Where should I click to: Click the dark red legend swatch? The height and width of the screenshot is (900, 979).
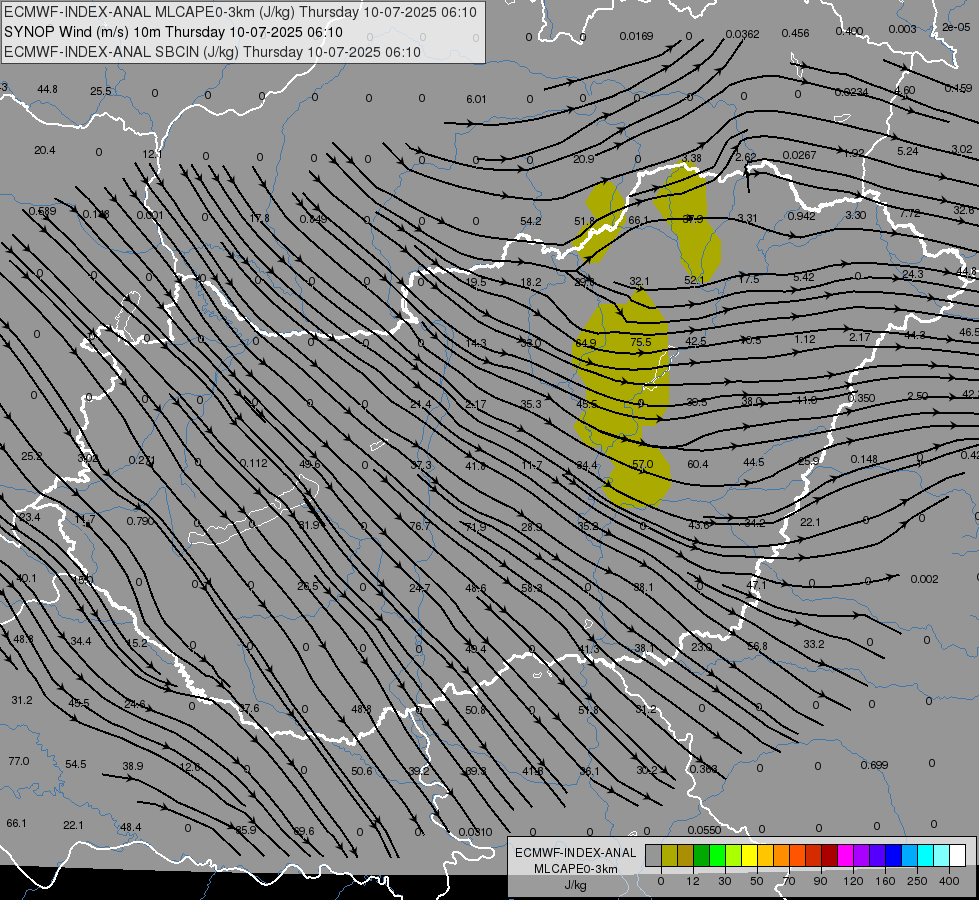coord(829,855)
